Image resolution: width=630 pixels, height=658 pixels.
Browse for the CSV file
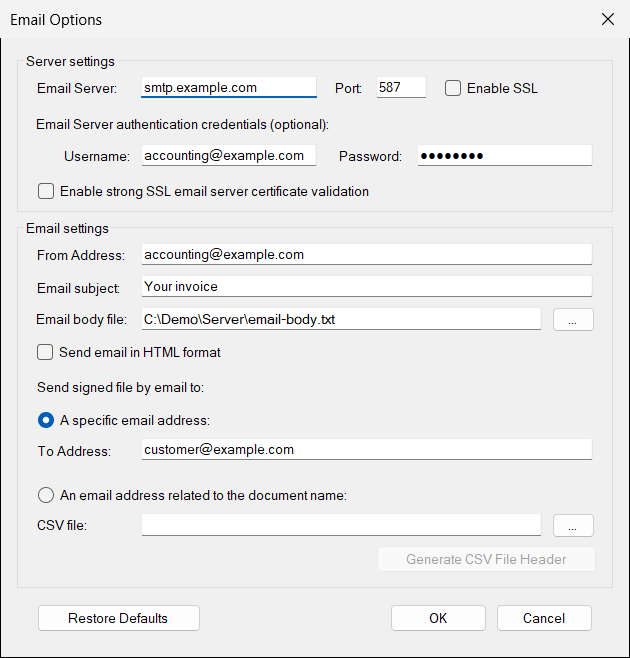573,525
